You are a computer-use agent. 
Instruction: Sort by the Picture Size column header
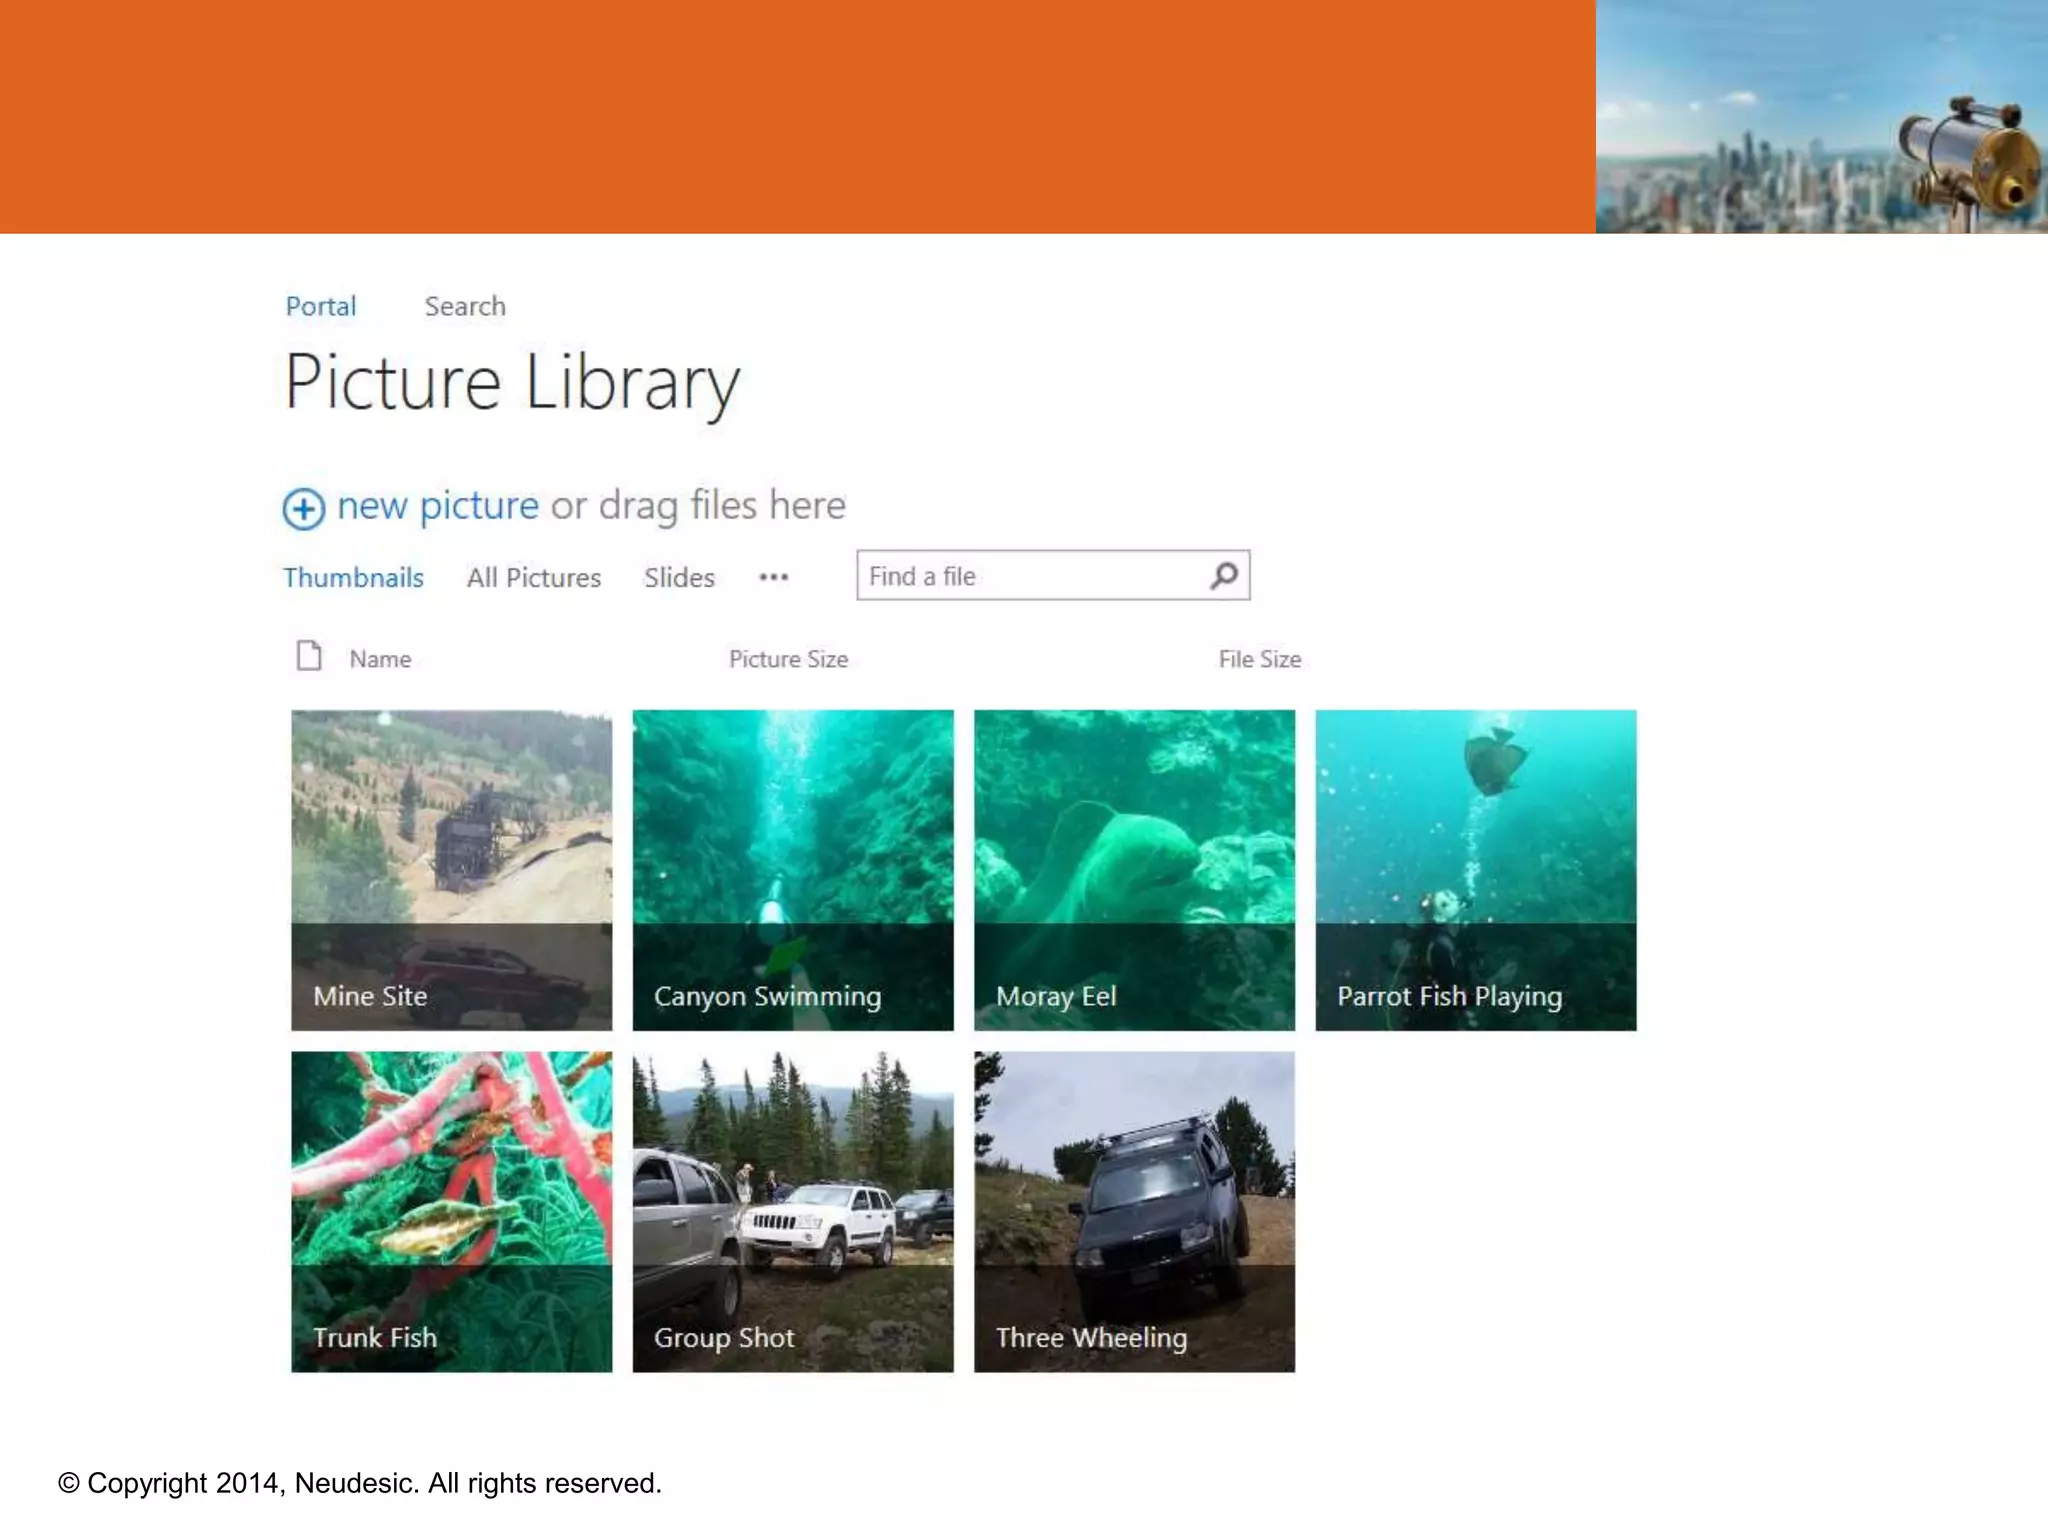788,659
